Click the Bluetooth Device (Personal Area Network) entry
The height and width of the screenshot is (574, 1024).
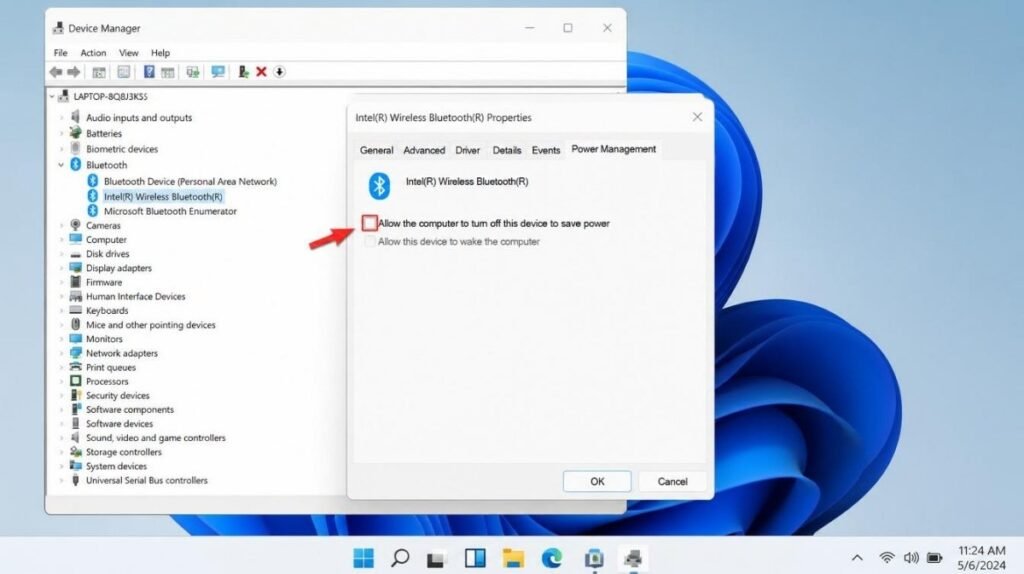[x=190, y=182]
